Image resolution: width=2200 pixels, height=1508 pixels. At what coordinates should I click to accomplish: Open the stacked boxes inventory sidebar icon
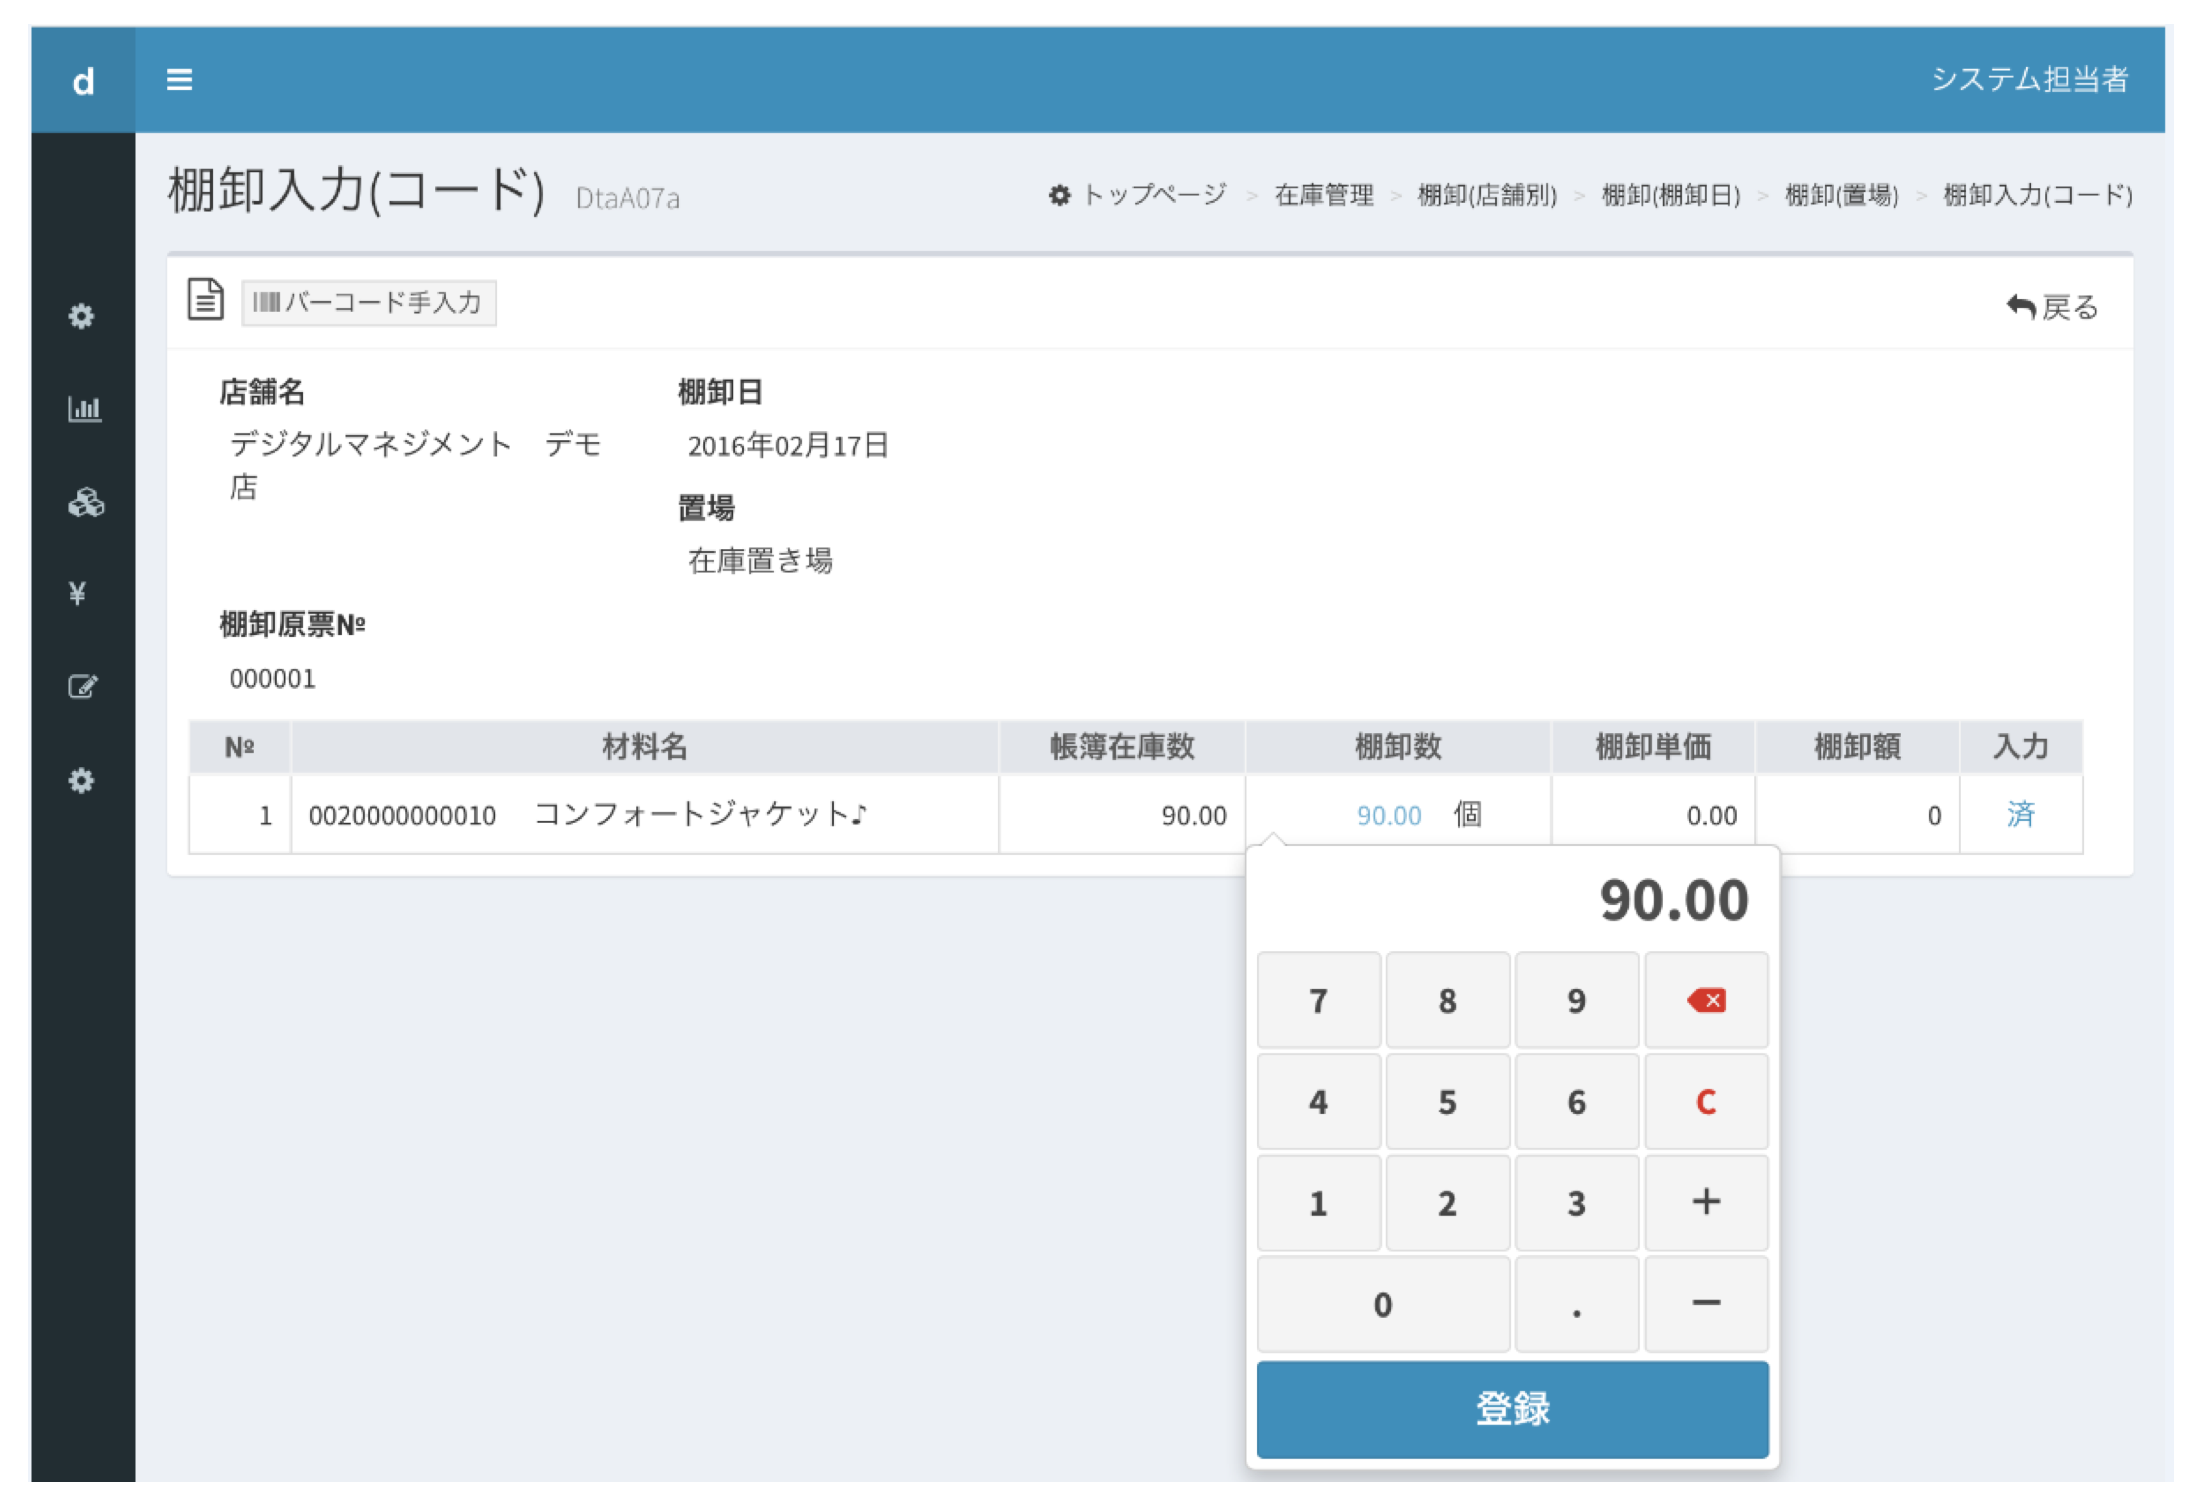(x=85, y=502)
